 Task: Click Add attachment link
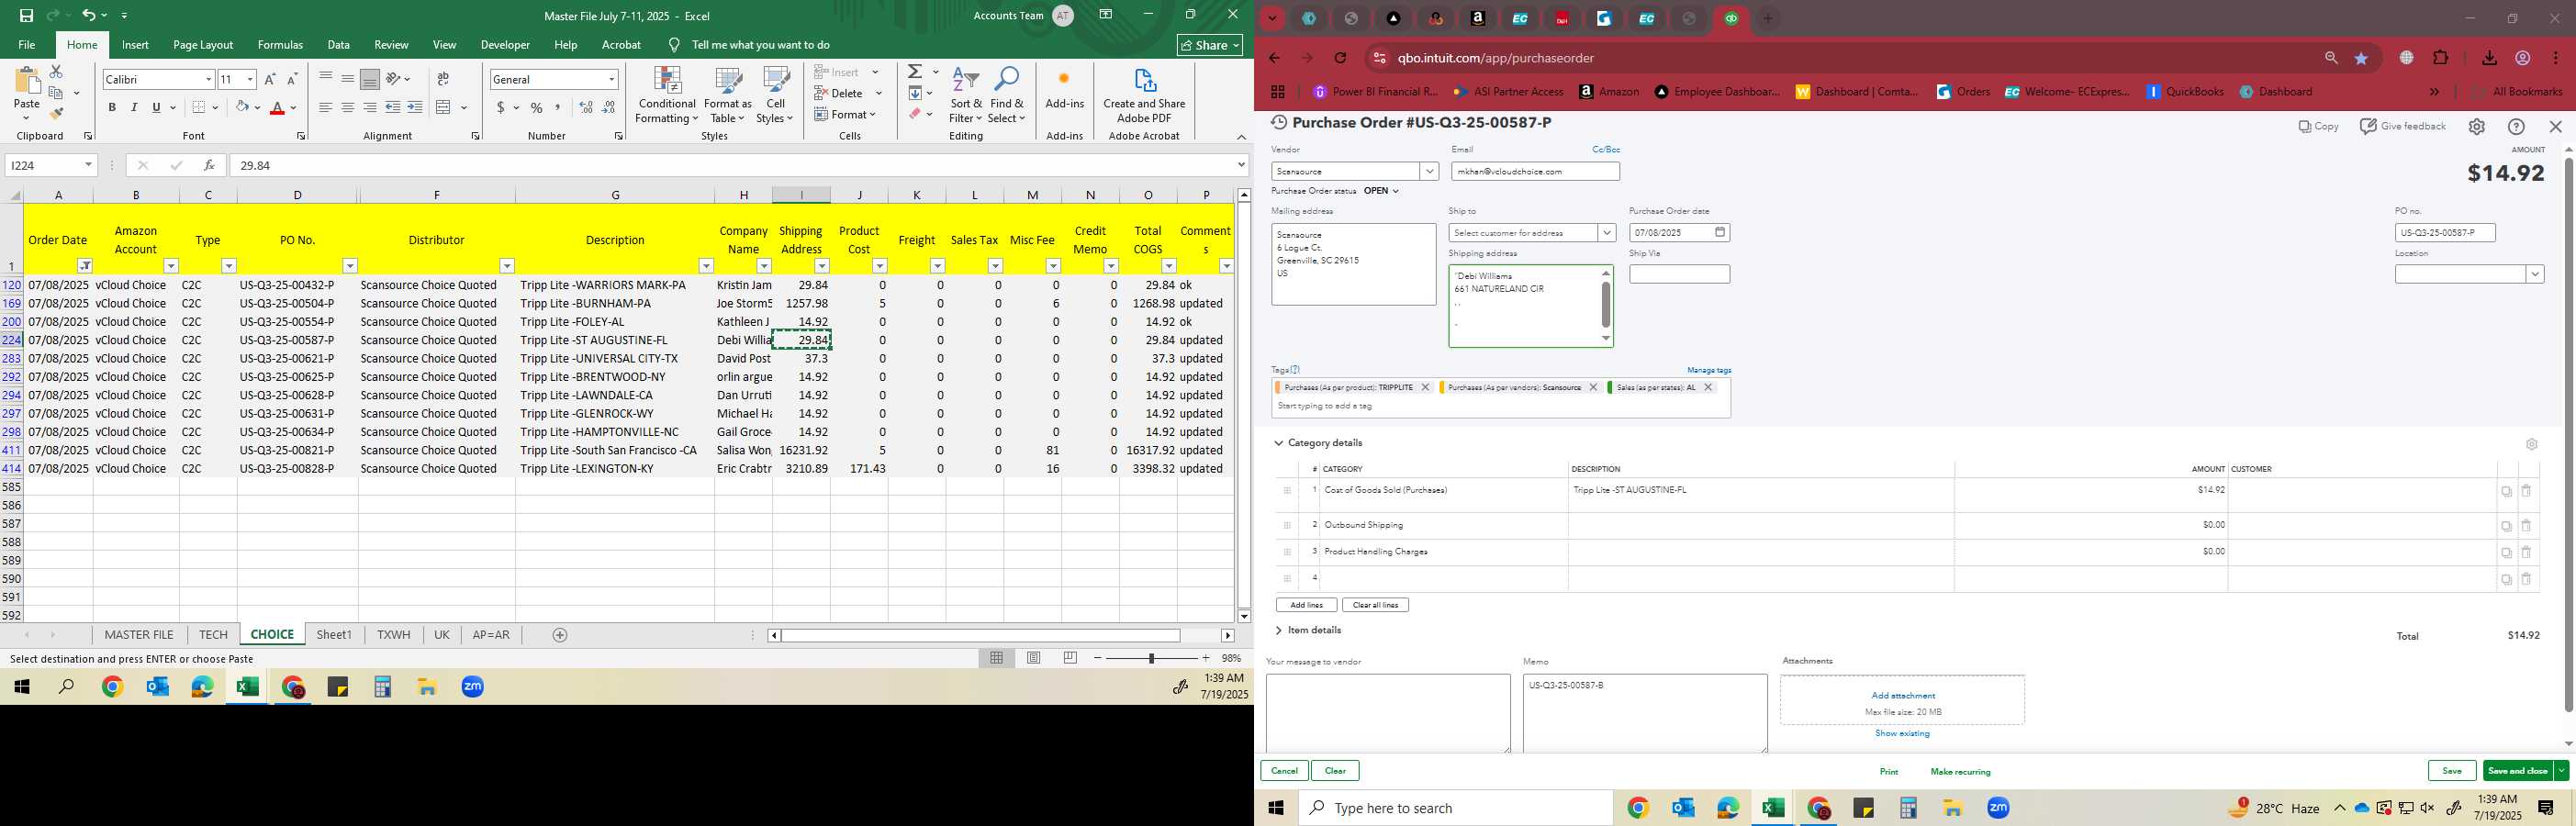tap(1903, 695)
